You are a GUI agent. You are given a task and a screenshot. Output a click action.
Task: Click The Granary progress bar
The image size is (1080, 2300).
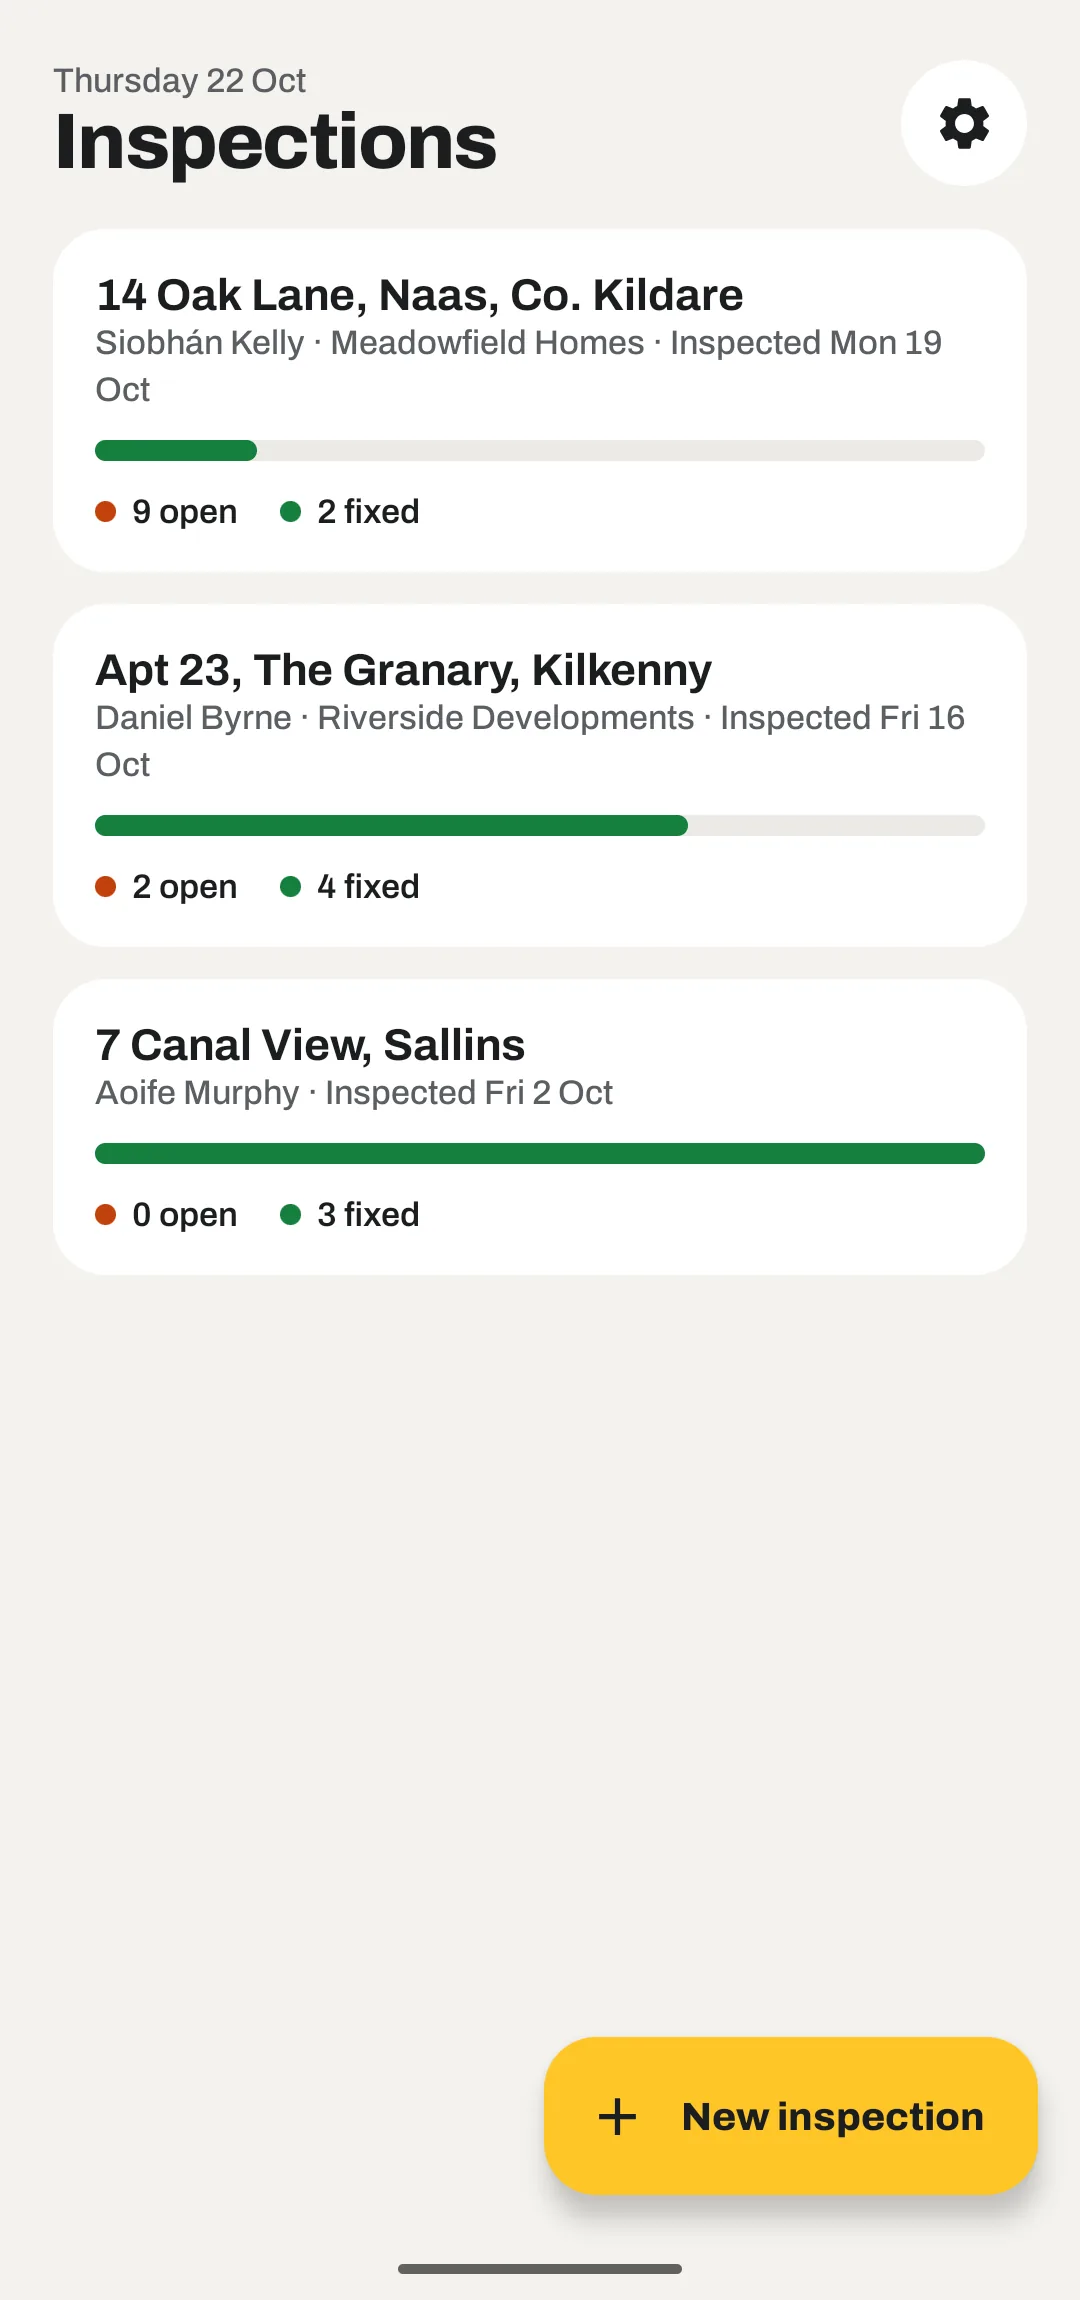(x=540, y=825)
